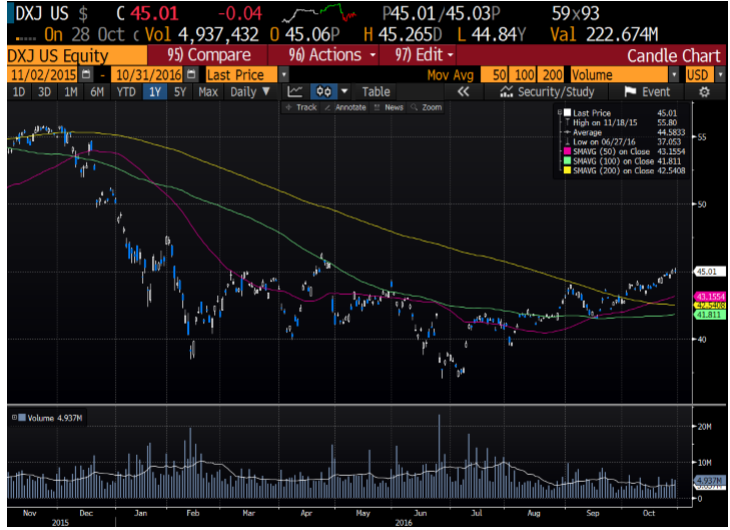Switch to the 5Y time range
730x530 pixels.
(x=179, y=92)
